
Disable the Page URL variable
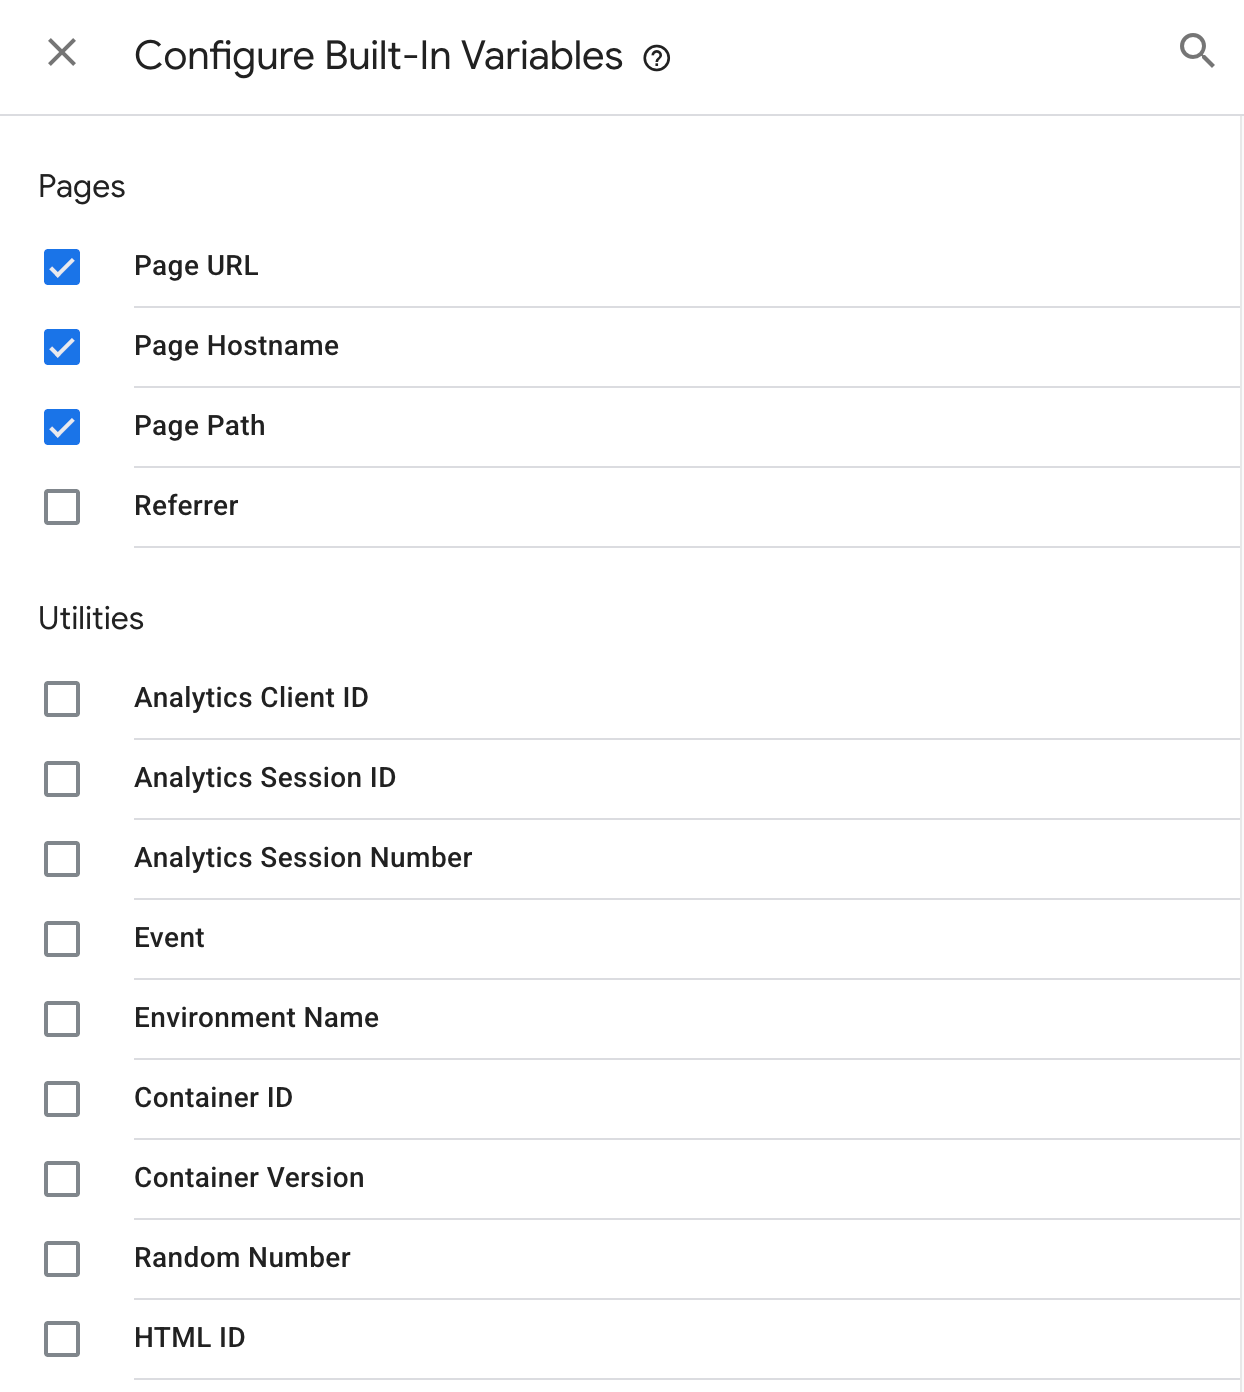point(61,267)
